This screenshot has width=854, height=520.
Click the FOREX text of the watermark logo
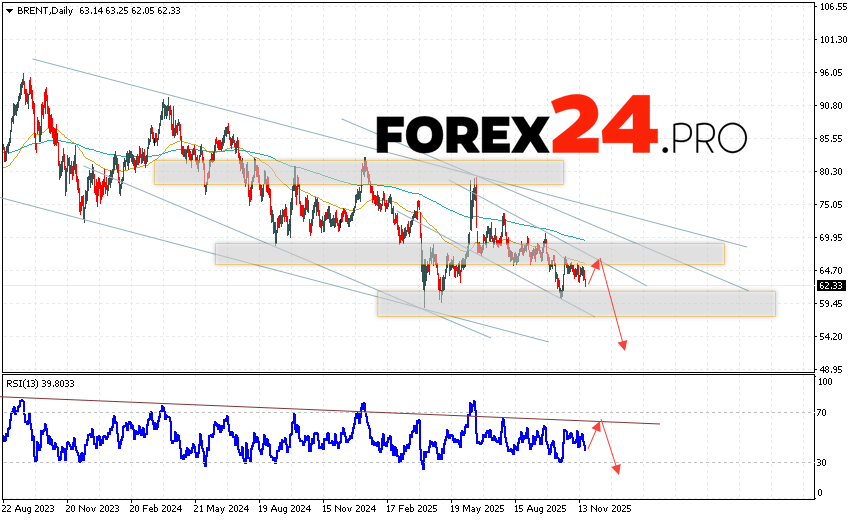pyautogui.click(x=463, y=135)
